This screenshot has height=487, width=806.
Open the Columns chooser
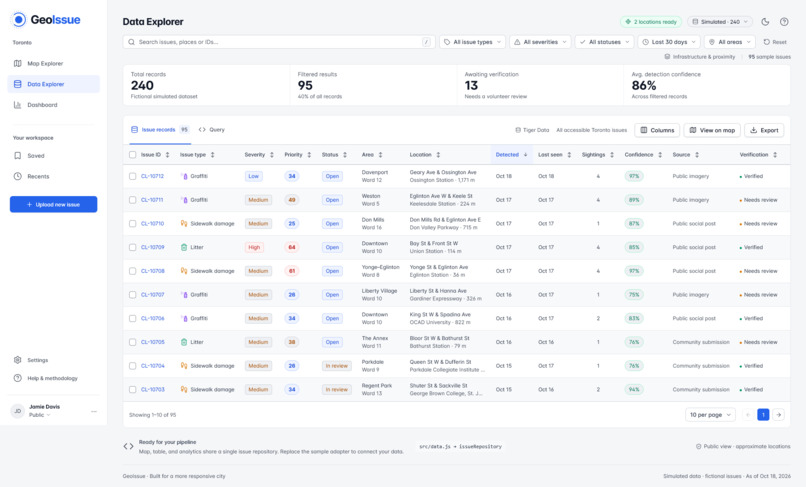click(x=657, y=130)
